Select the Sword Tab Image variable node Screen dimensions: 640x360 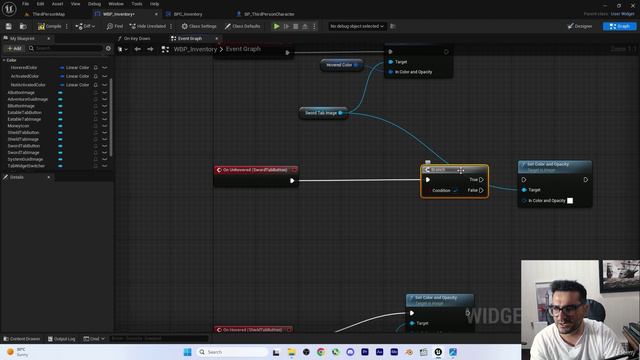323,113
